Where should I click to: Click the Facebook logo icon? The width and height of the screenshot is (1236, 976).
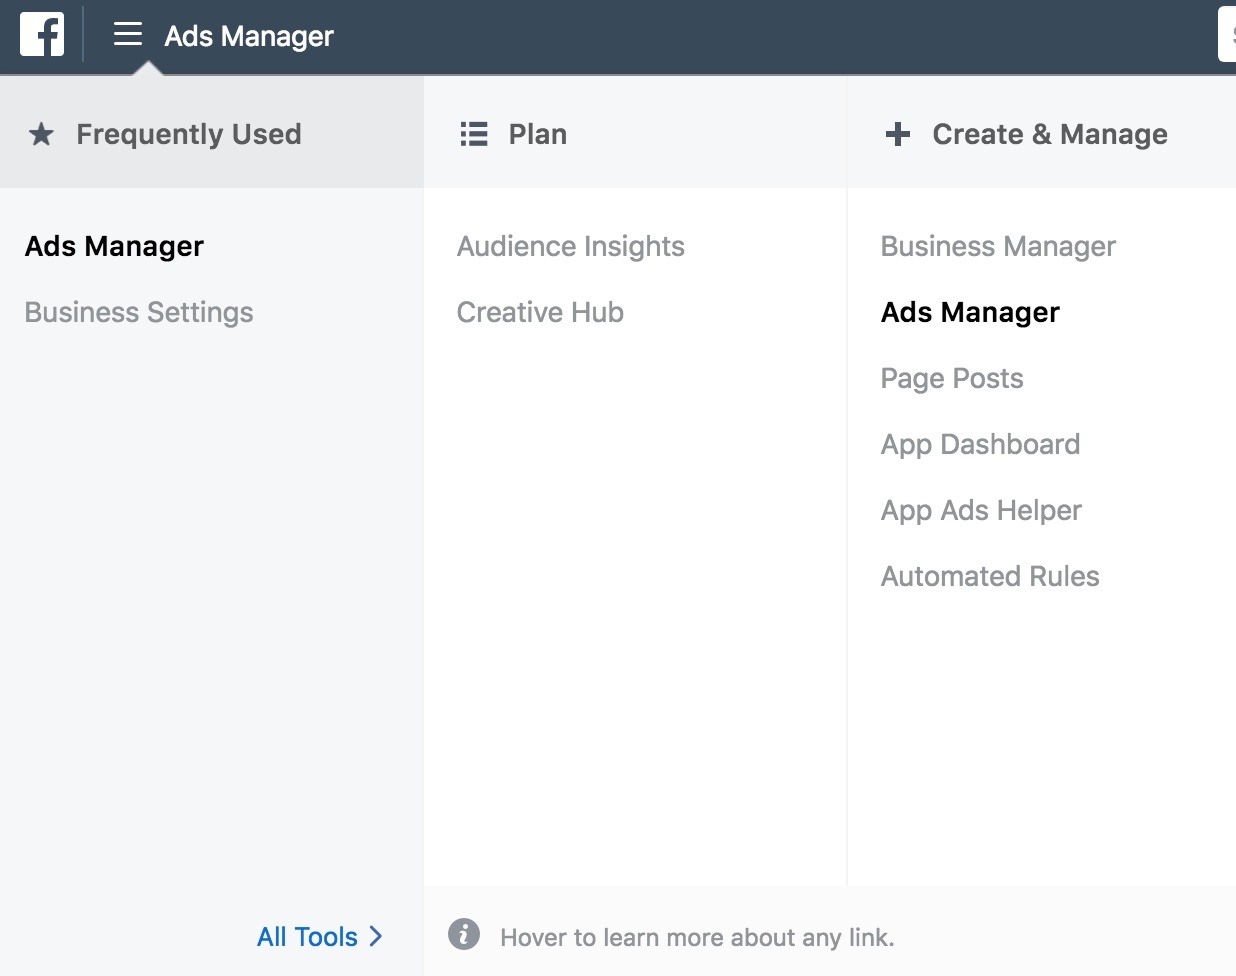click(42, 34)
